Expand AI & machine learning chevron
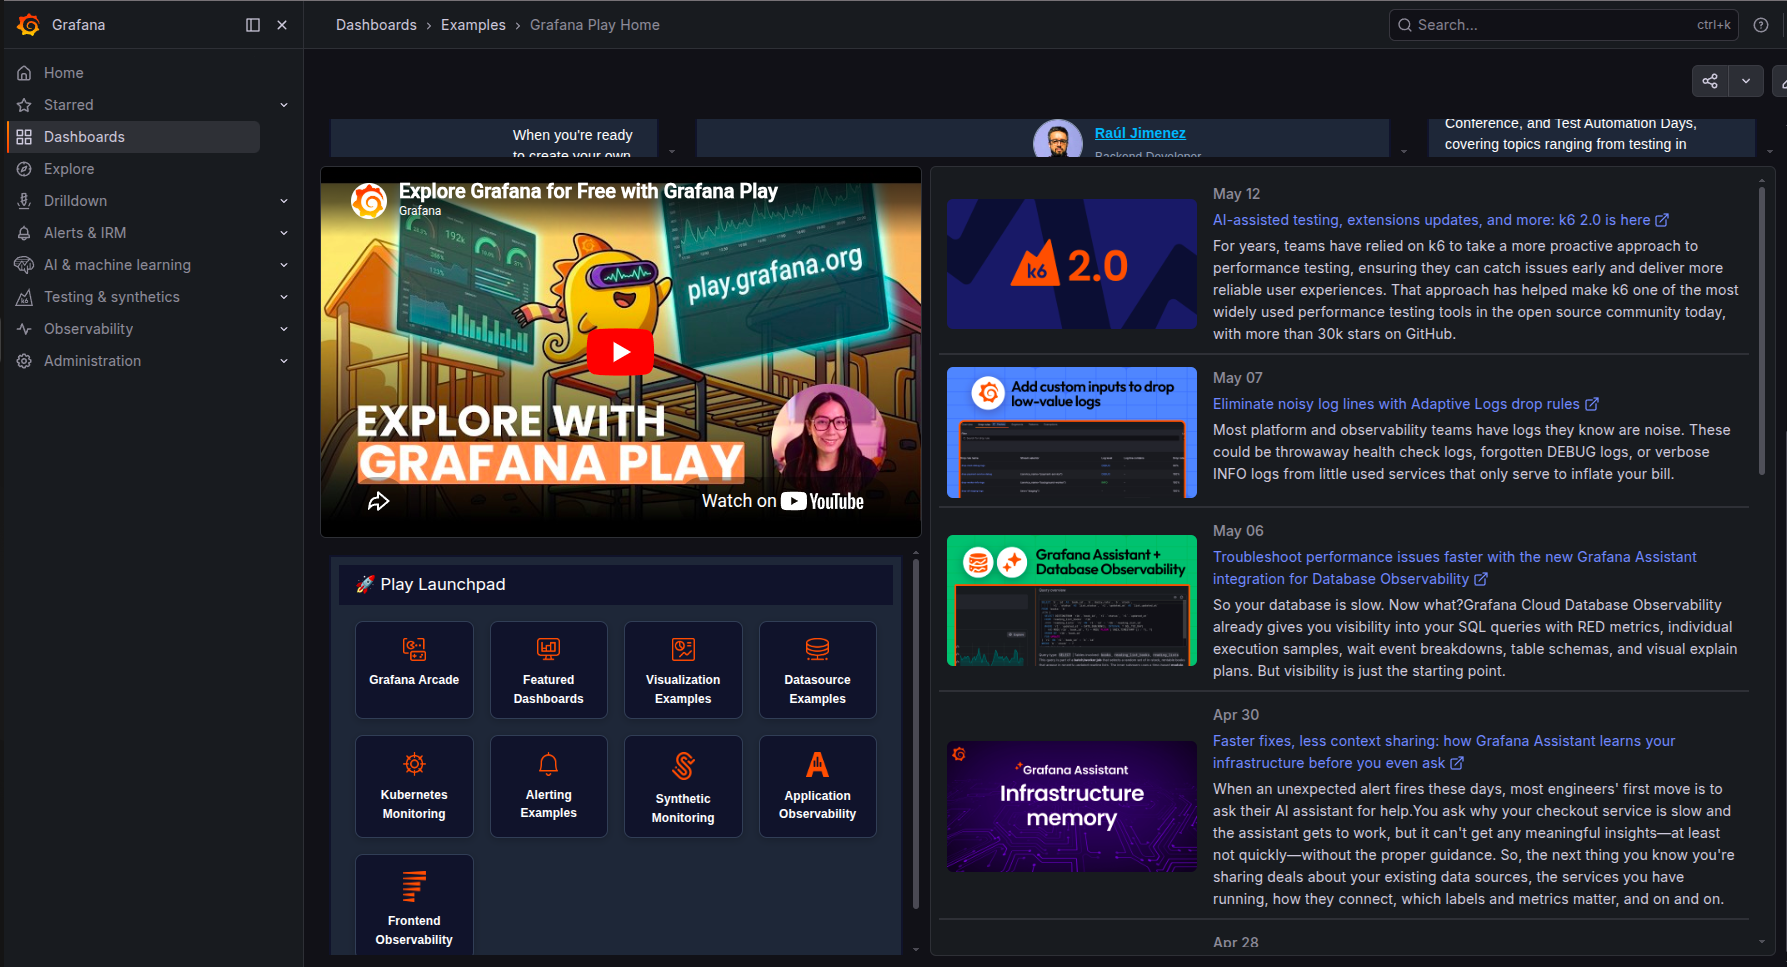 point(284,265)
